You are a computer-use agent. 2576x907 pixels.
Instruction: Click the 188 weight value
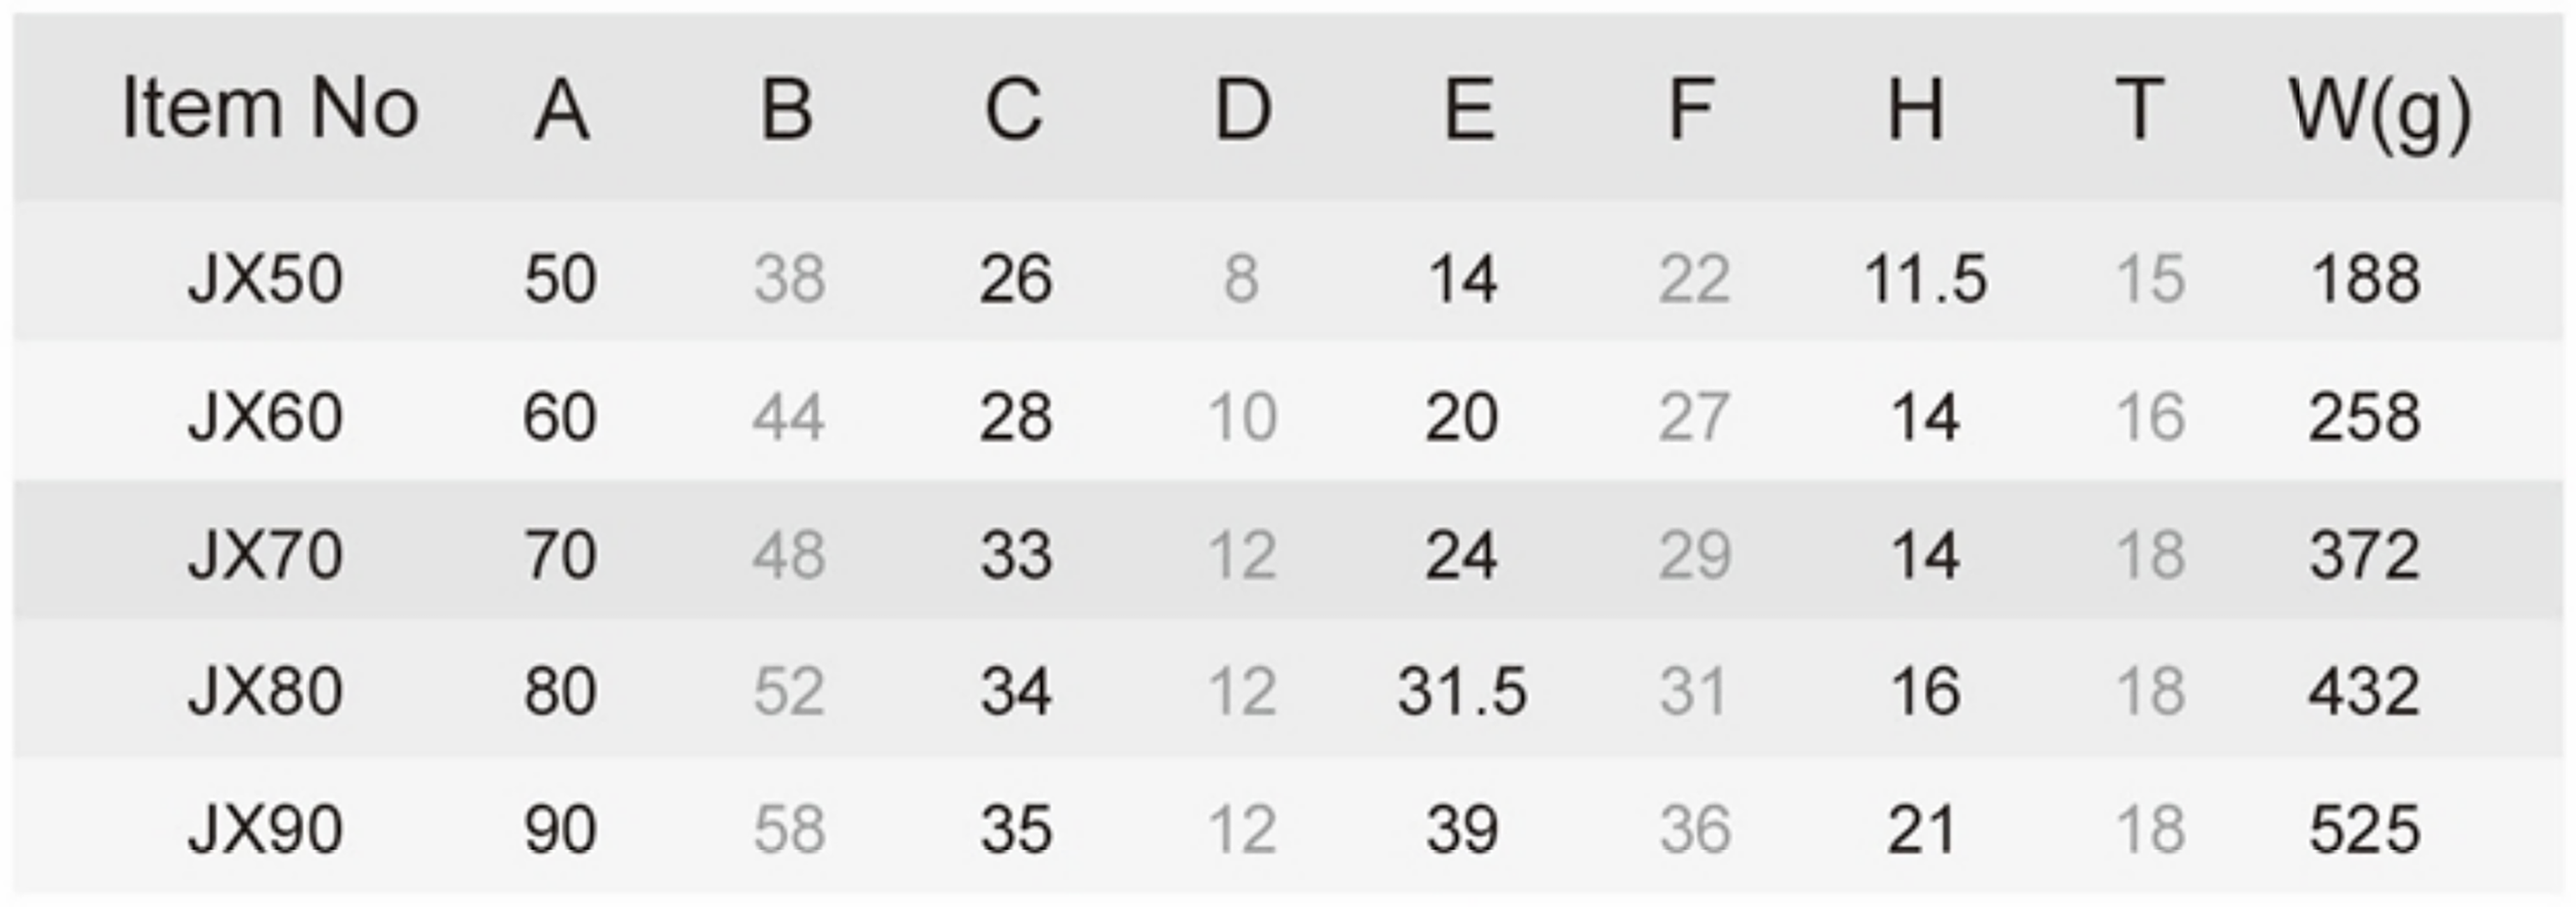pyautogui.click(x=2365, y=278)
